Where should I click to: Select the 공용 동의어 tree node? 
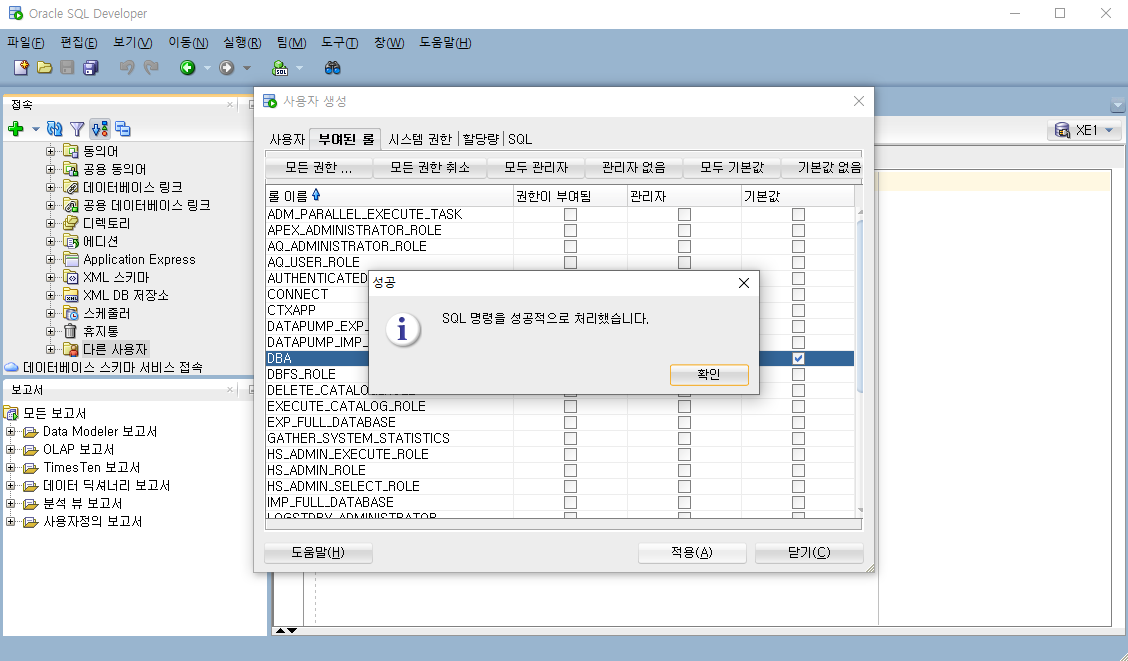click(114, 170)
